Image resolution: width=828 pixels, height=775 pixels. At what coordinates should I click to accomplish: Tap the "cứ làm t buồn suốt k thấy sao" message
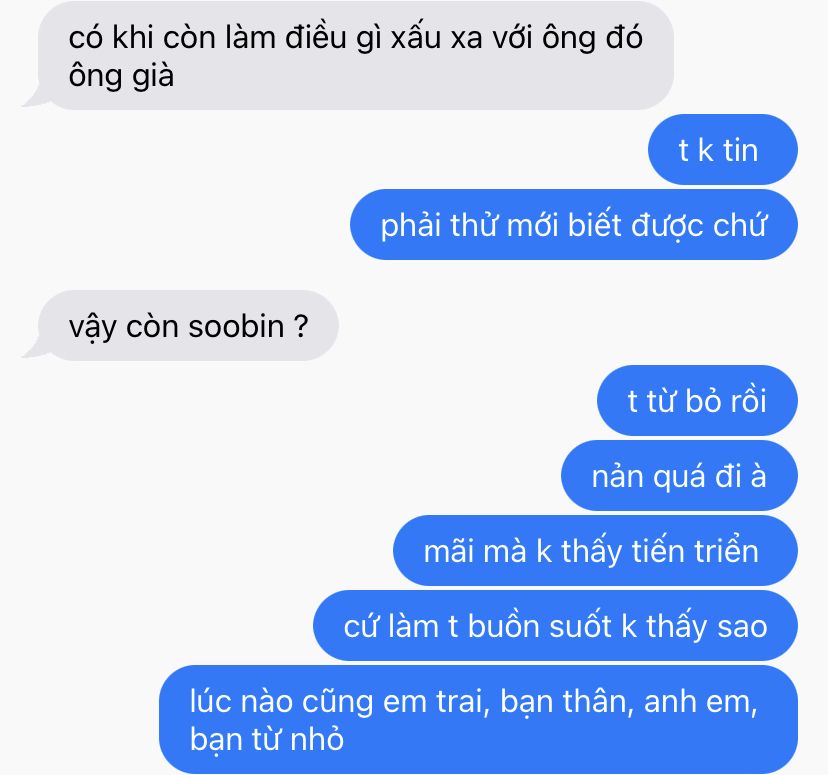click(x=555, y=626)
